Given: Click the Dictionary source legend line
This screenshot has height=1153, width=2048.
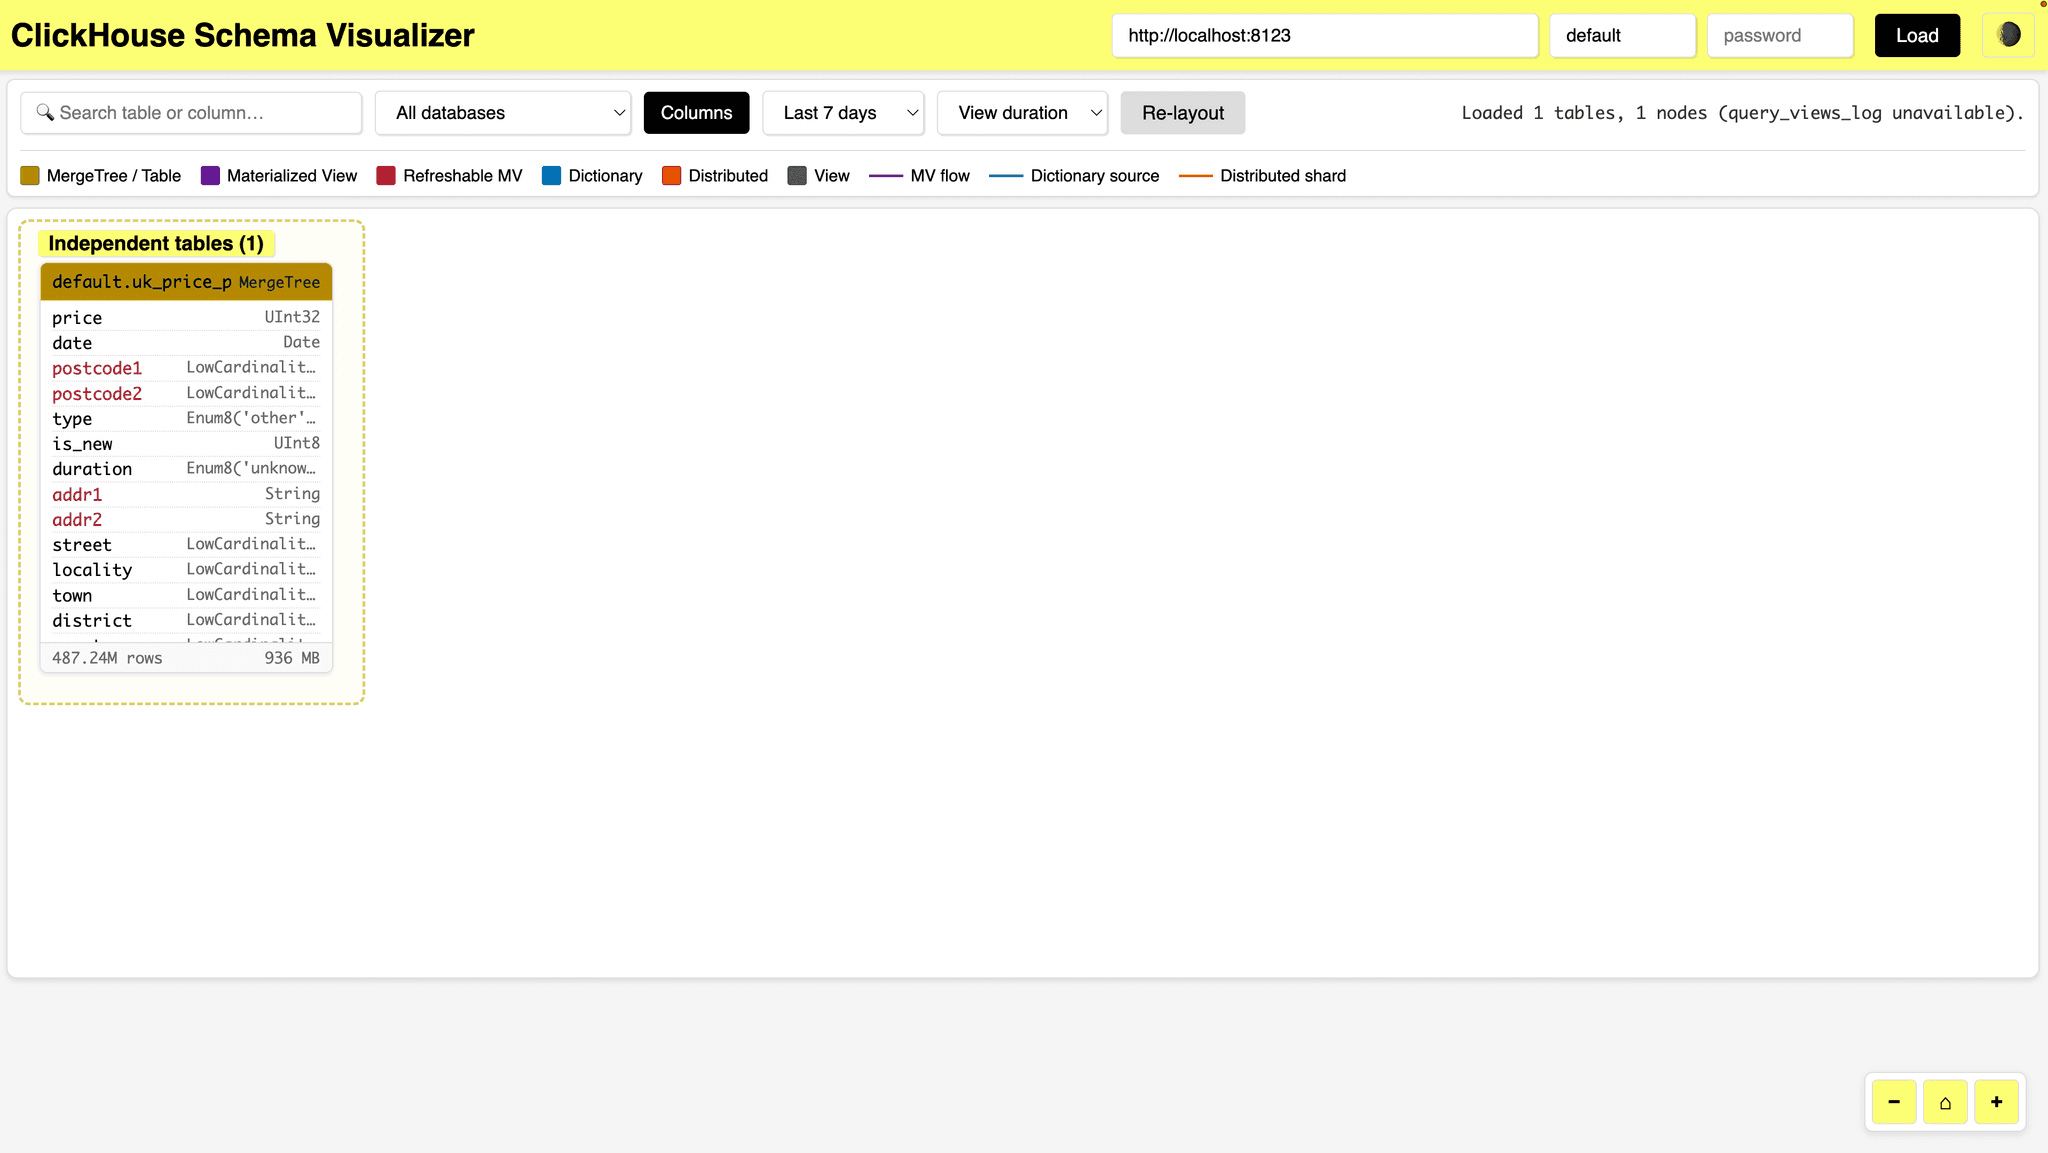Looking at the screenshot, I should (1006, 176).
